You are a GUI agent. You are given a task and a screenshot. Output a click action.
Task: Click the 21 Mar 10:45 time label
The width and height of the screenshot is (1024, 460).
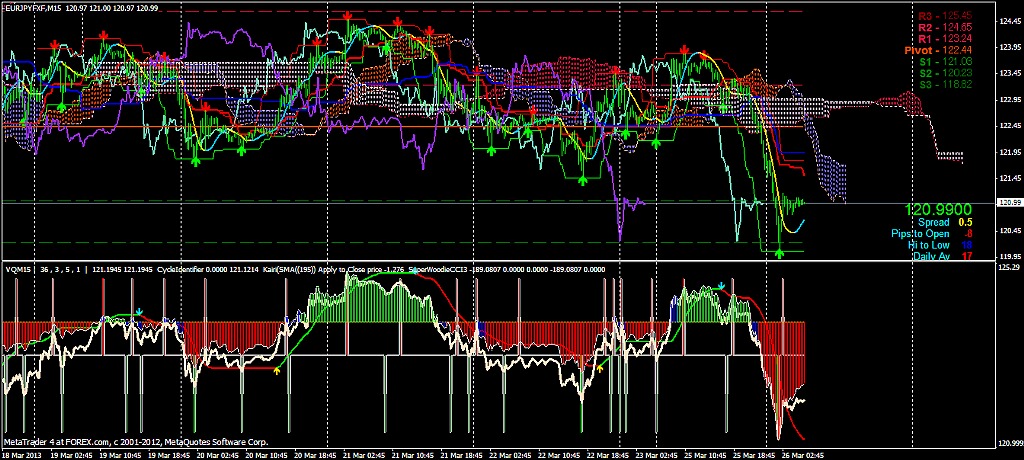tap(414, 455)
